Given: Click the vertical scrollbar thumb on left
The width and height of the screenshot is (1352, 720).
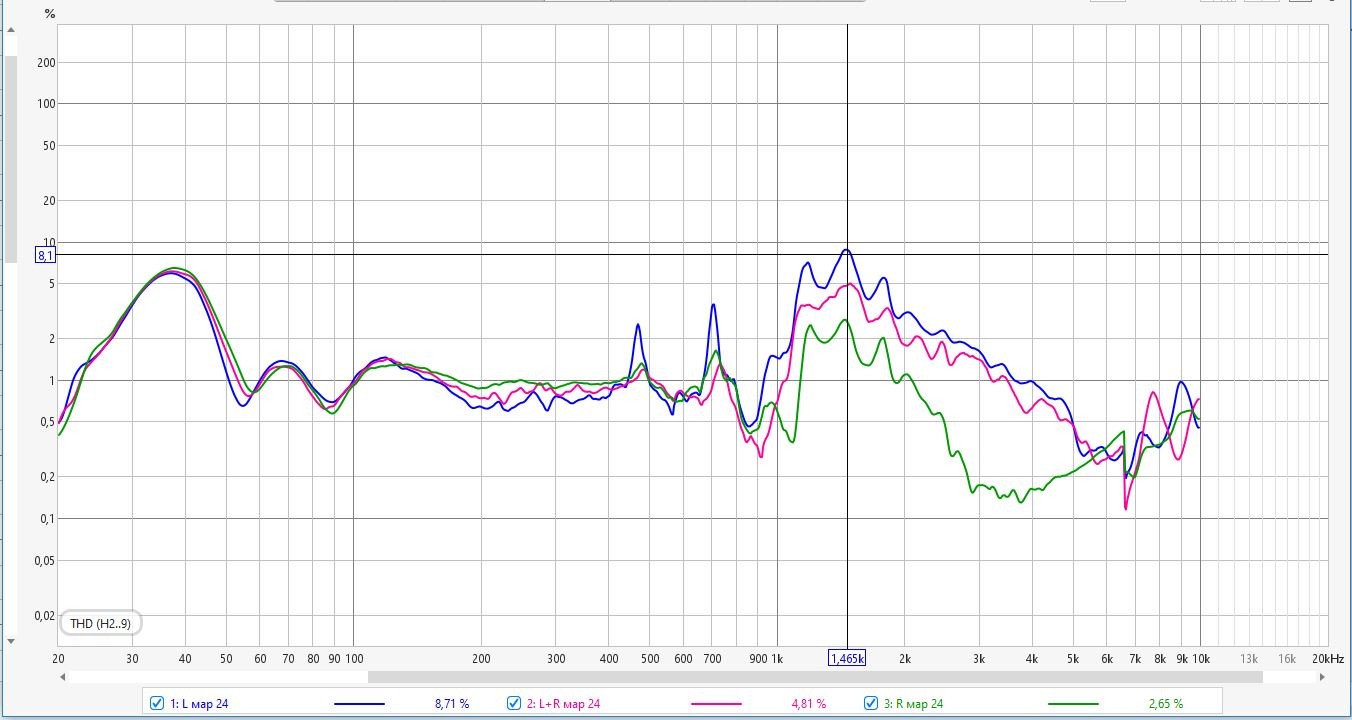Looking at the screenshot, I should coord(11,160).
